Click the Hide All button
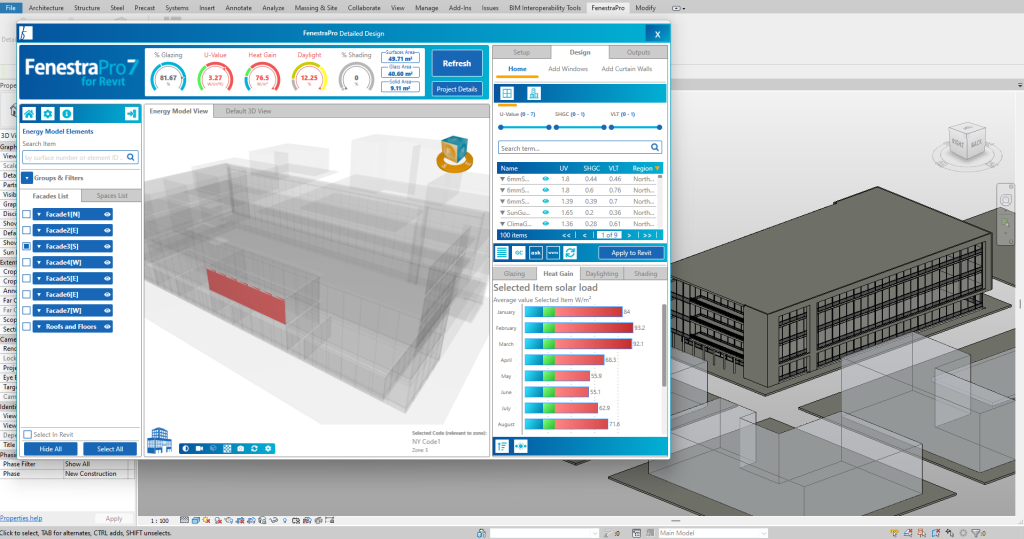The image size is (1024, 539). pyautogui.click(x=50, y=449)
